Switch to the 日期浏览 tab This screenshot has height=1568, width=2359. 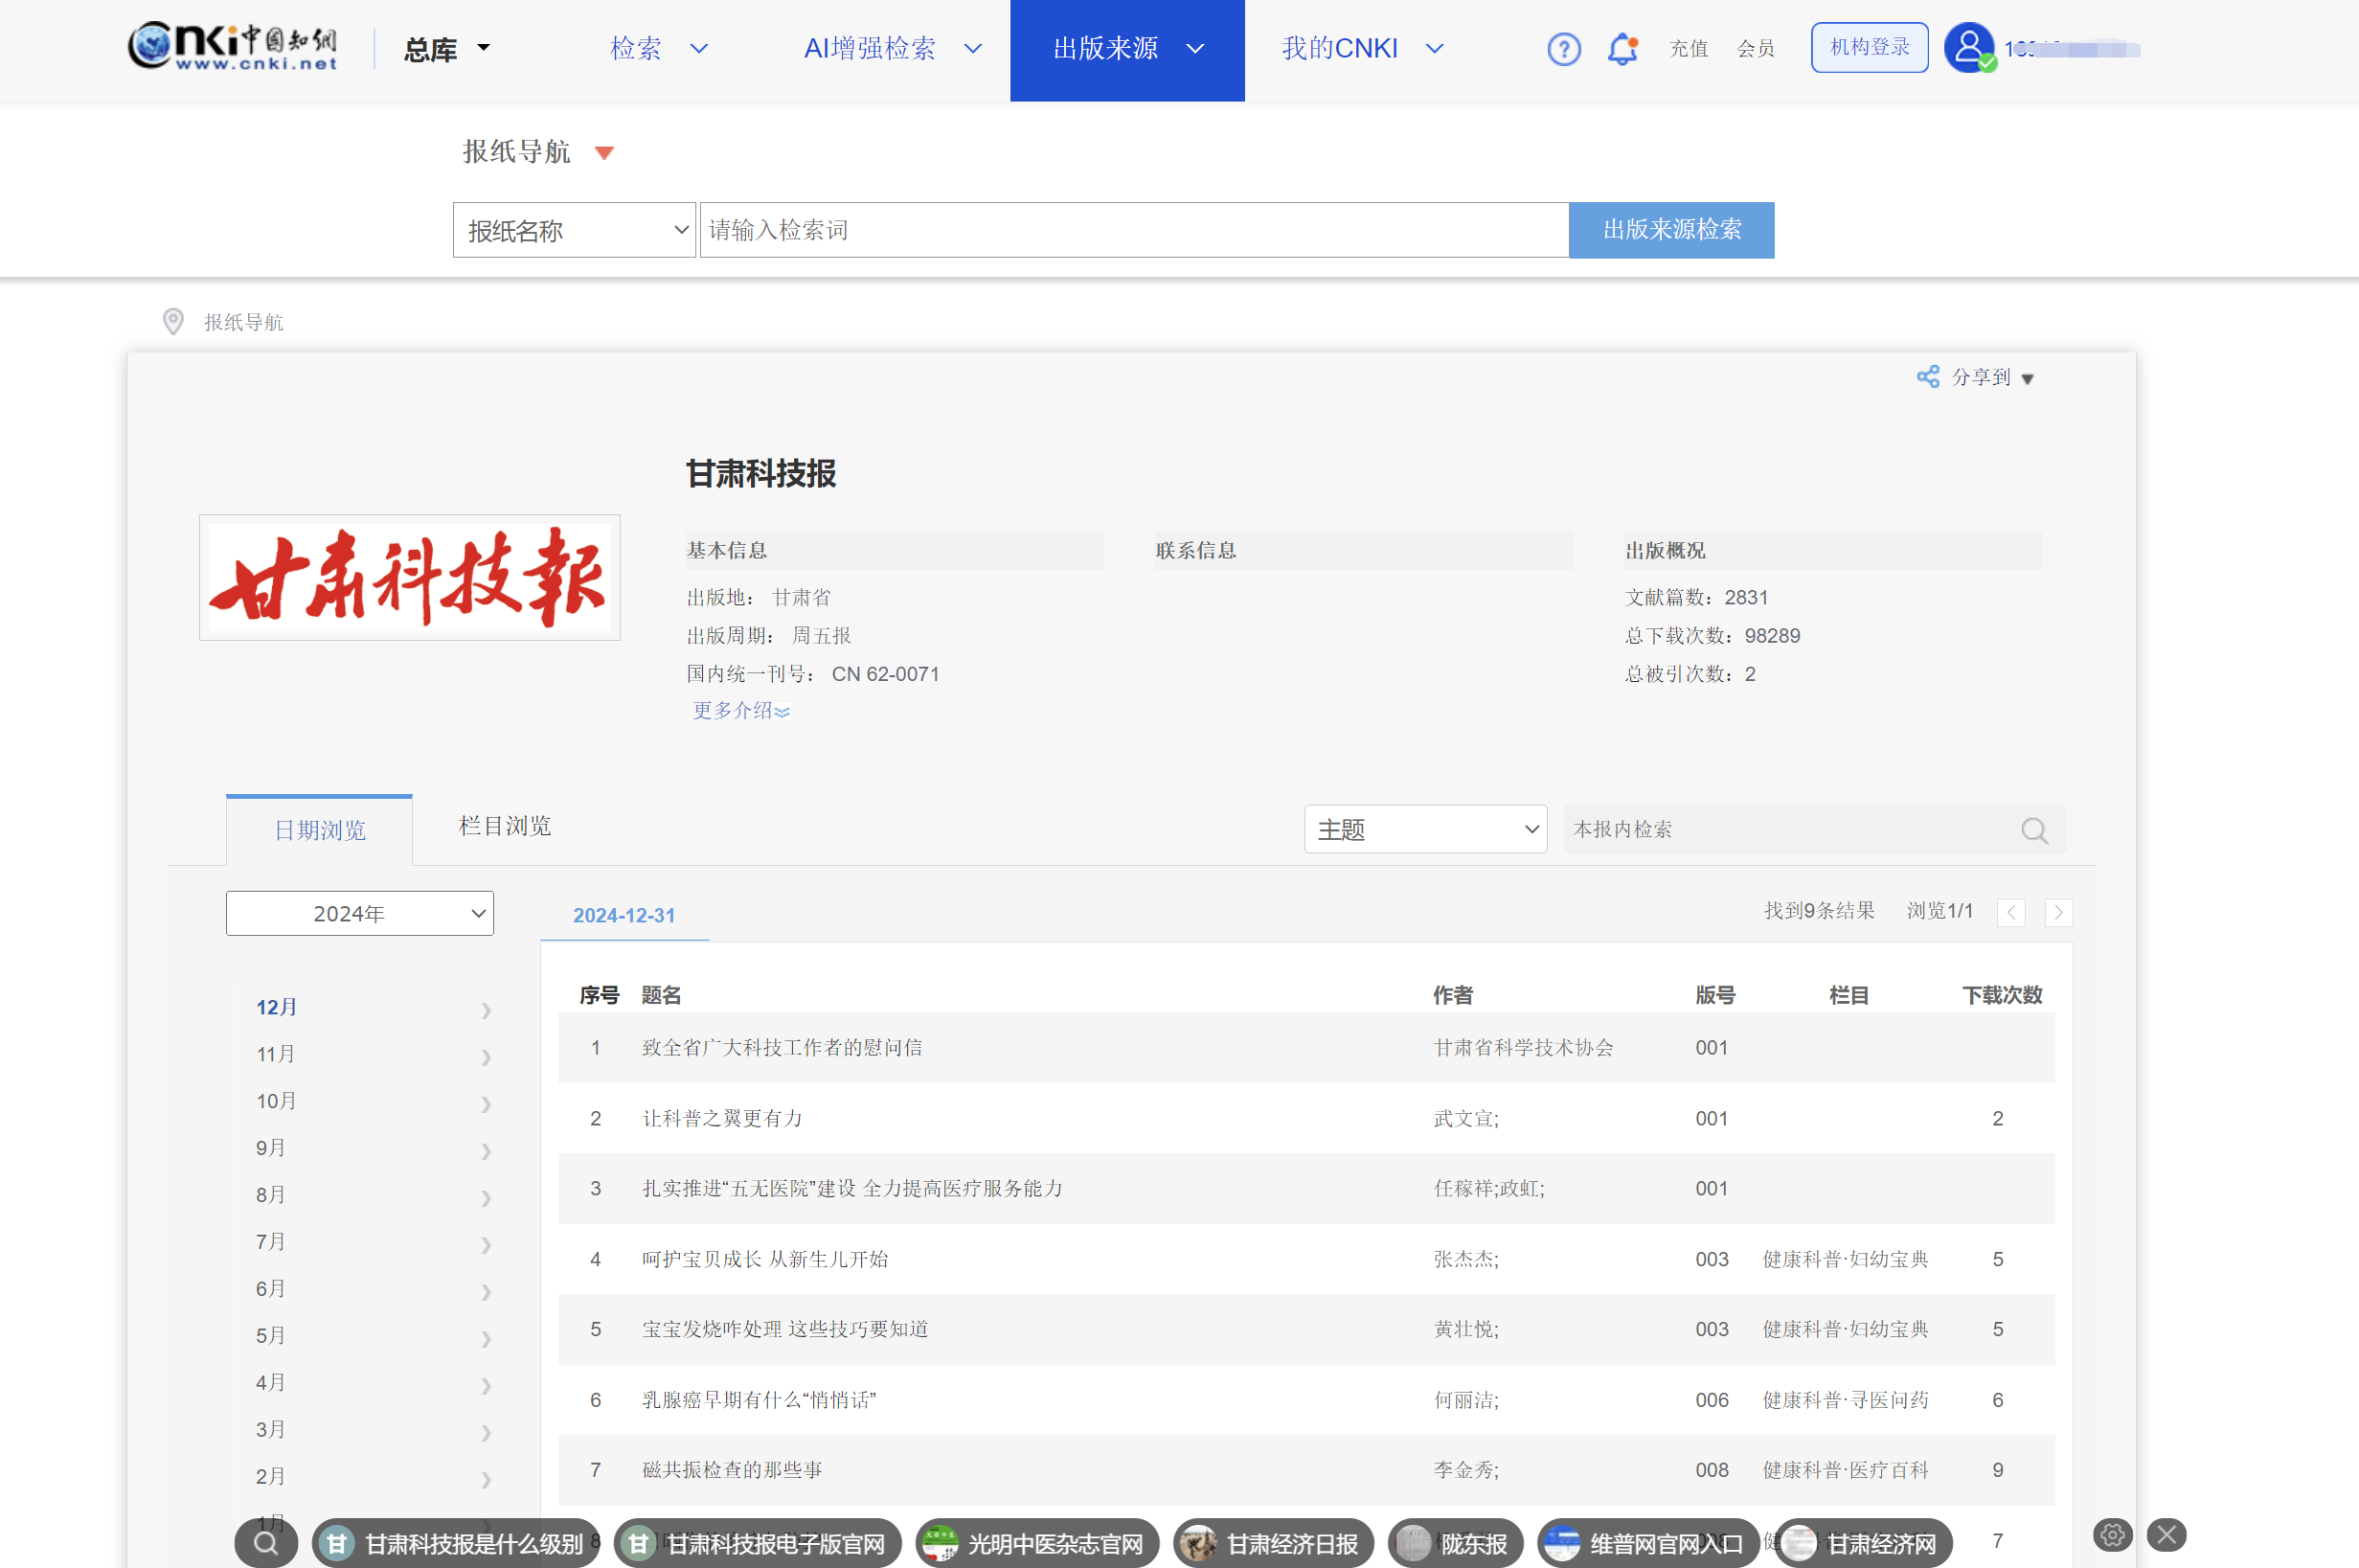[x=319, y=830]
